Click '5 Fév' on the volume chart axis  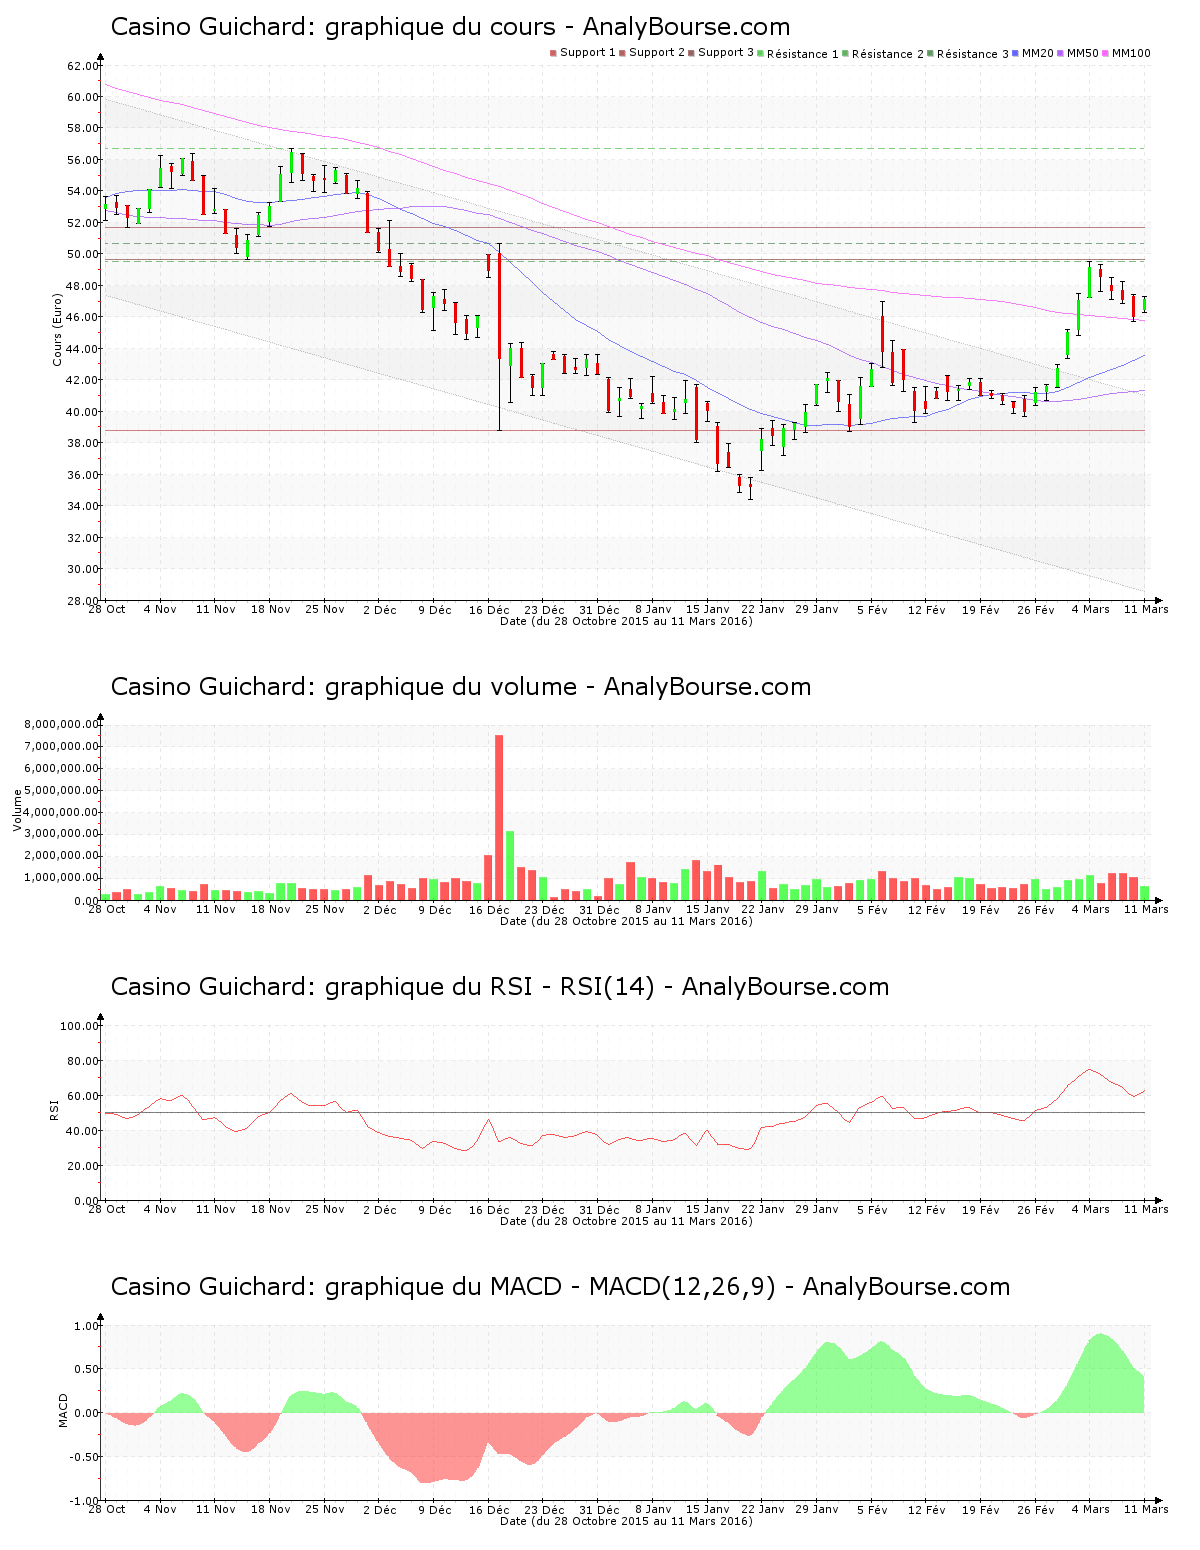click(x=872, y=910)
